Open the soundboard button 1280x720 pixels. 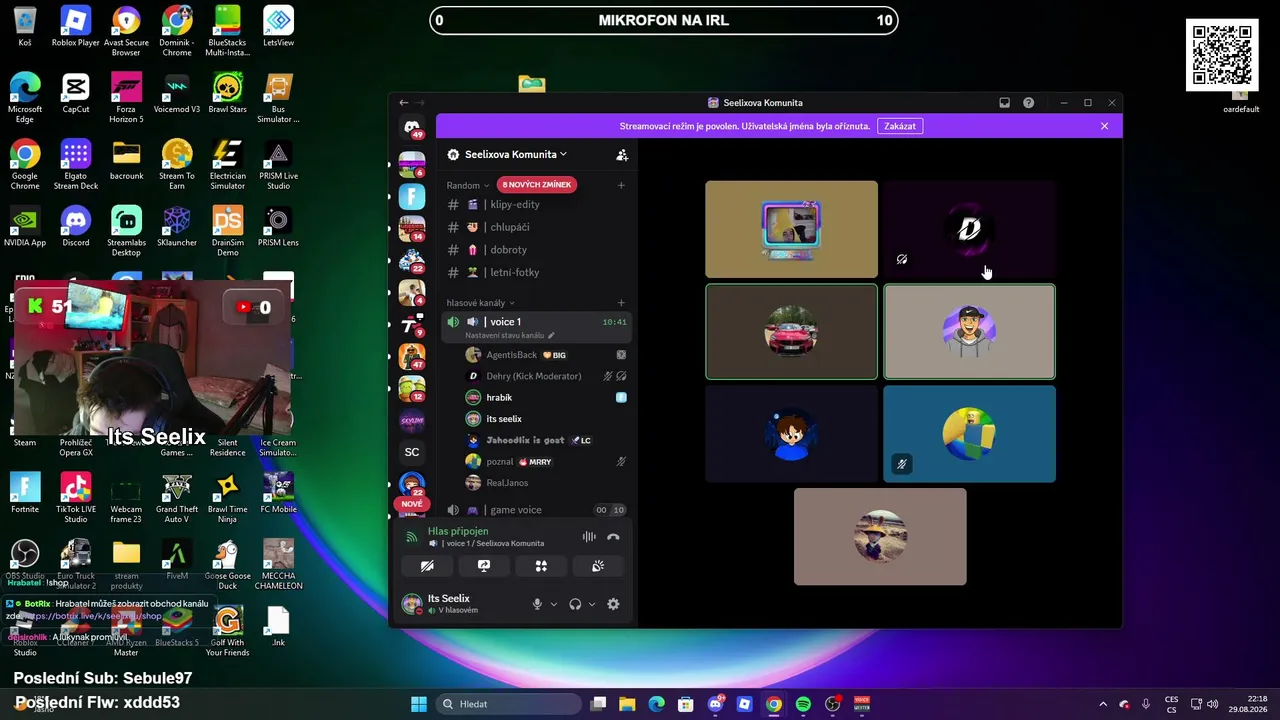(598, 566)
